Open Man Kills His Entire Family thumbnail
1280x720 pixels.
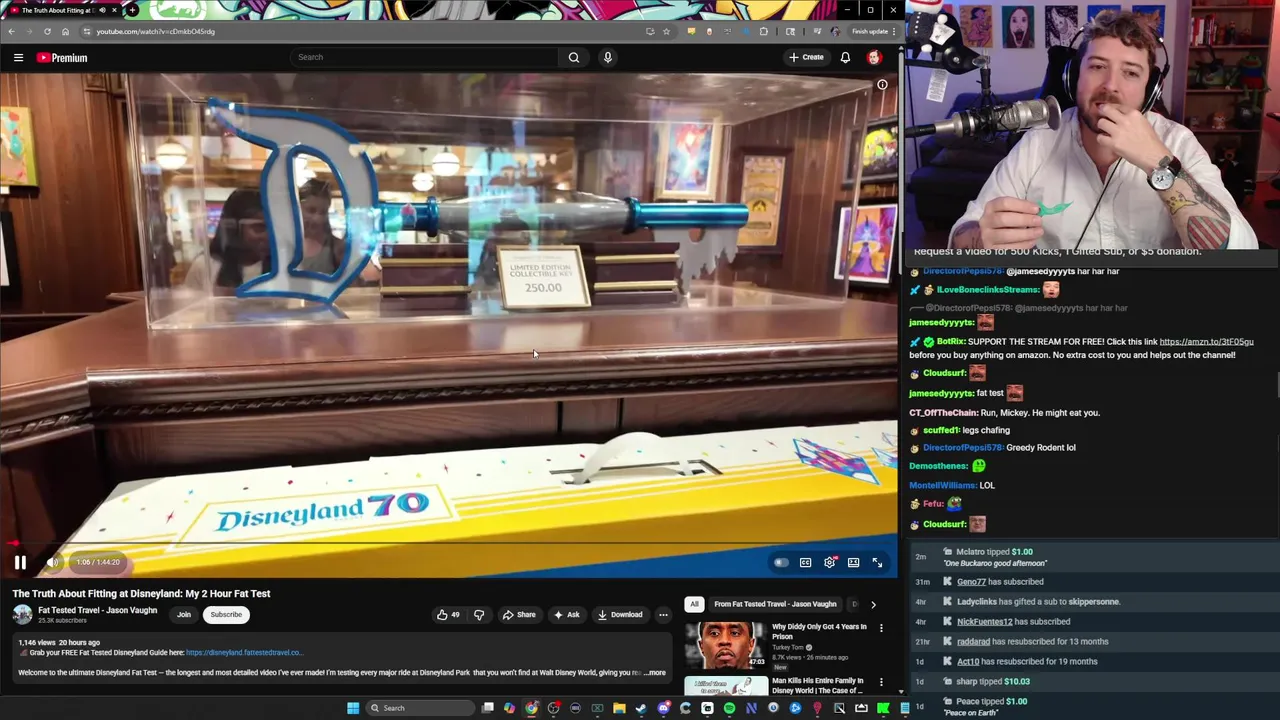726,686
